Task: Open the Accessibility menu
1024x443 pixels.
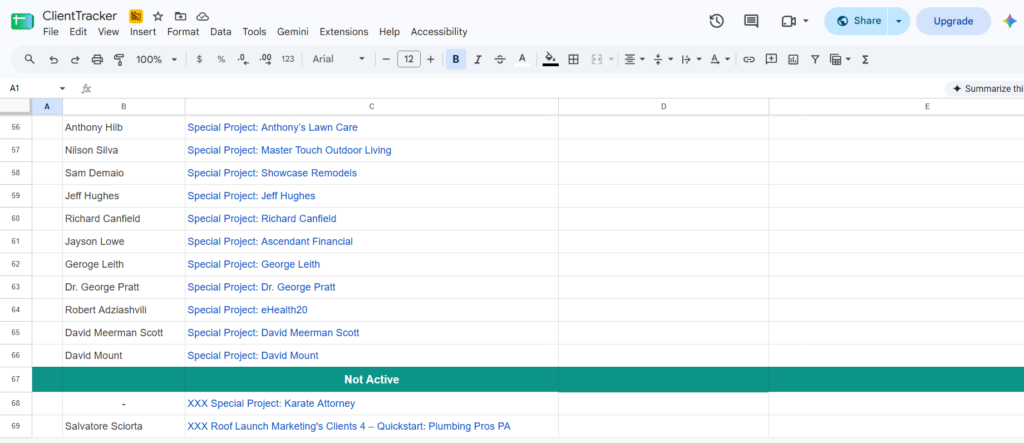Action: [x=439, y=31]
